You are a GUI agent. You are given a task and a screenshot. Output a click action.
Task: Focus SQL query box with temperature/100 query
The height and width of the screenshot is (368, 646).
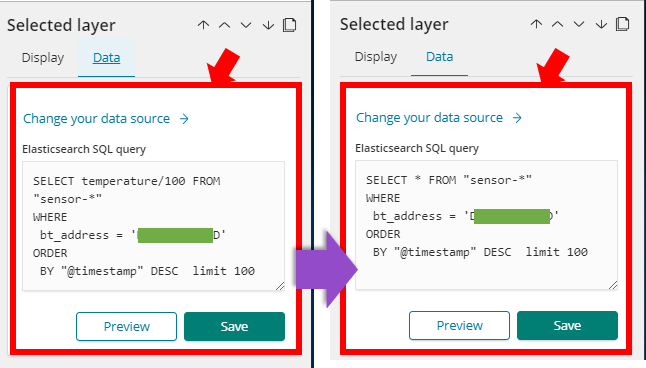click(x=153, y=226)
